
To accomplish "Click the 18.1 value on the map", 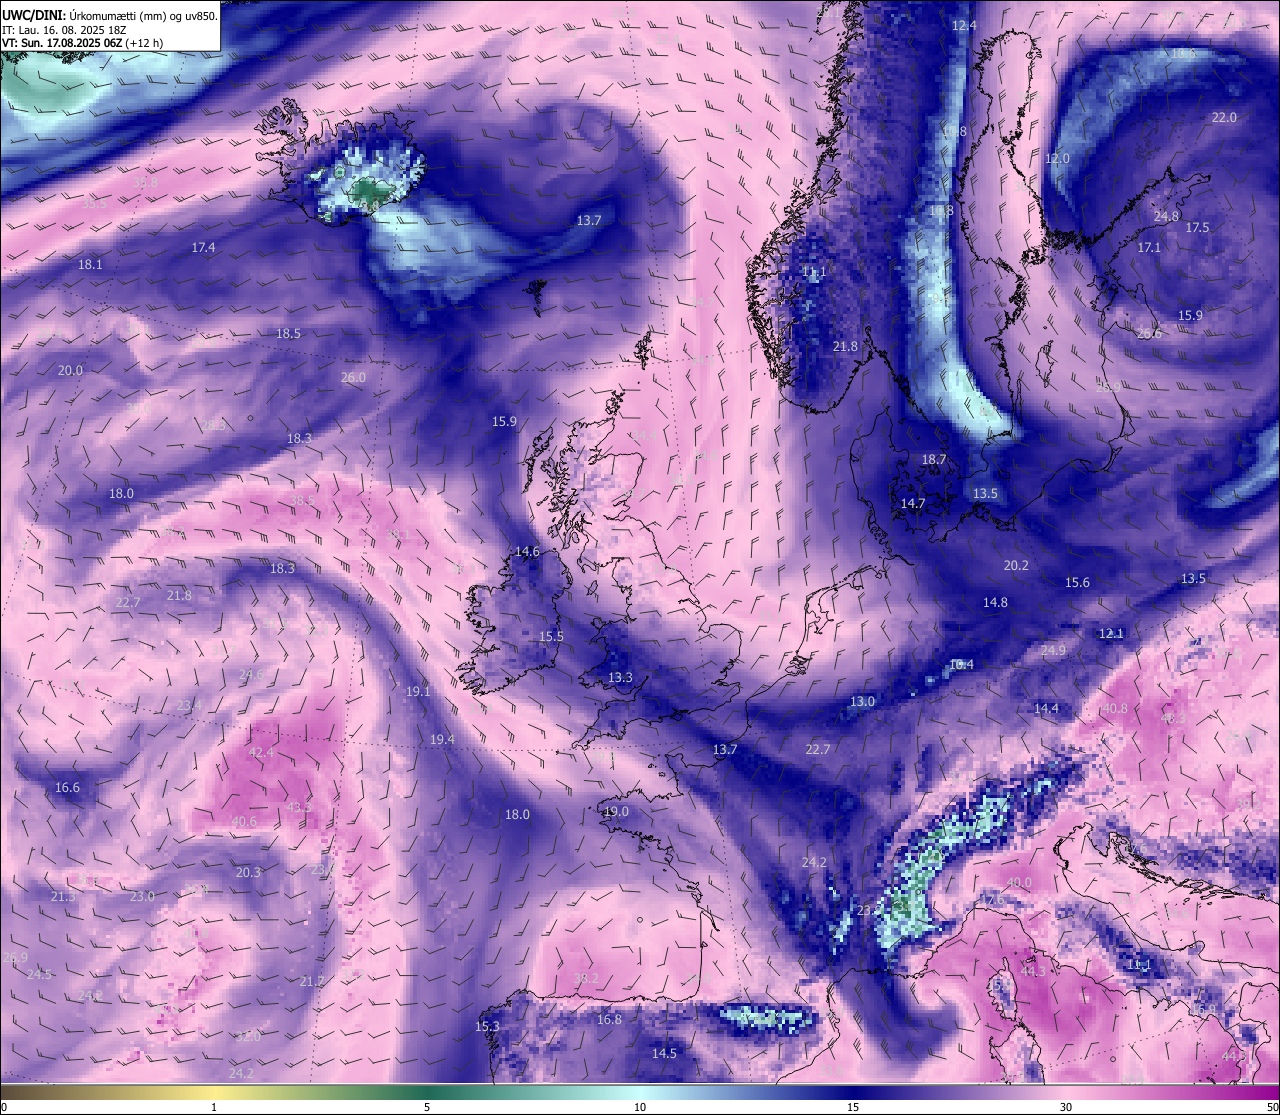I will [90, 264].
